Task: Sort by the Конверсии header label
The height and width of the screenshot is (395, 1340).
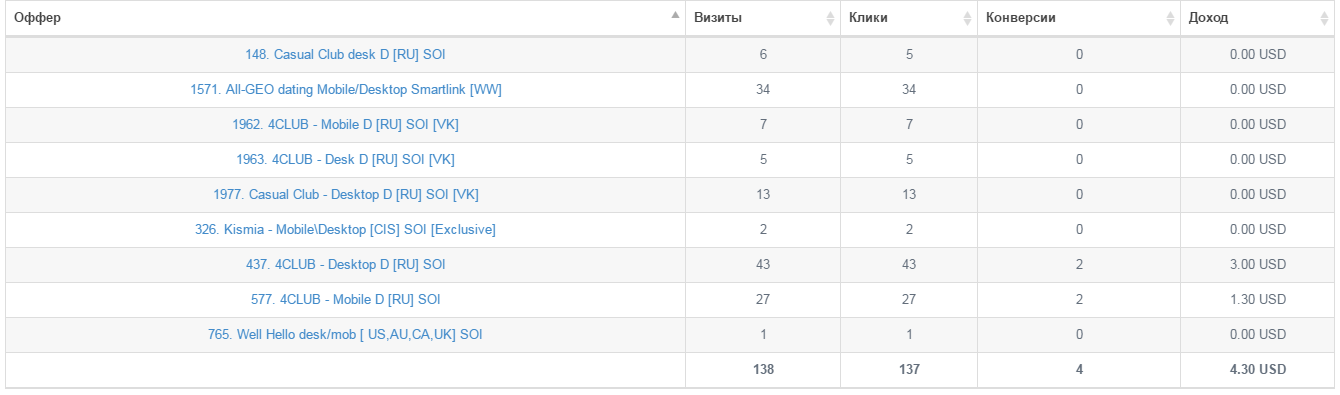Action: pos(1021,18)
